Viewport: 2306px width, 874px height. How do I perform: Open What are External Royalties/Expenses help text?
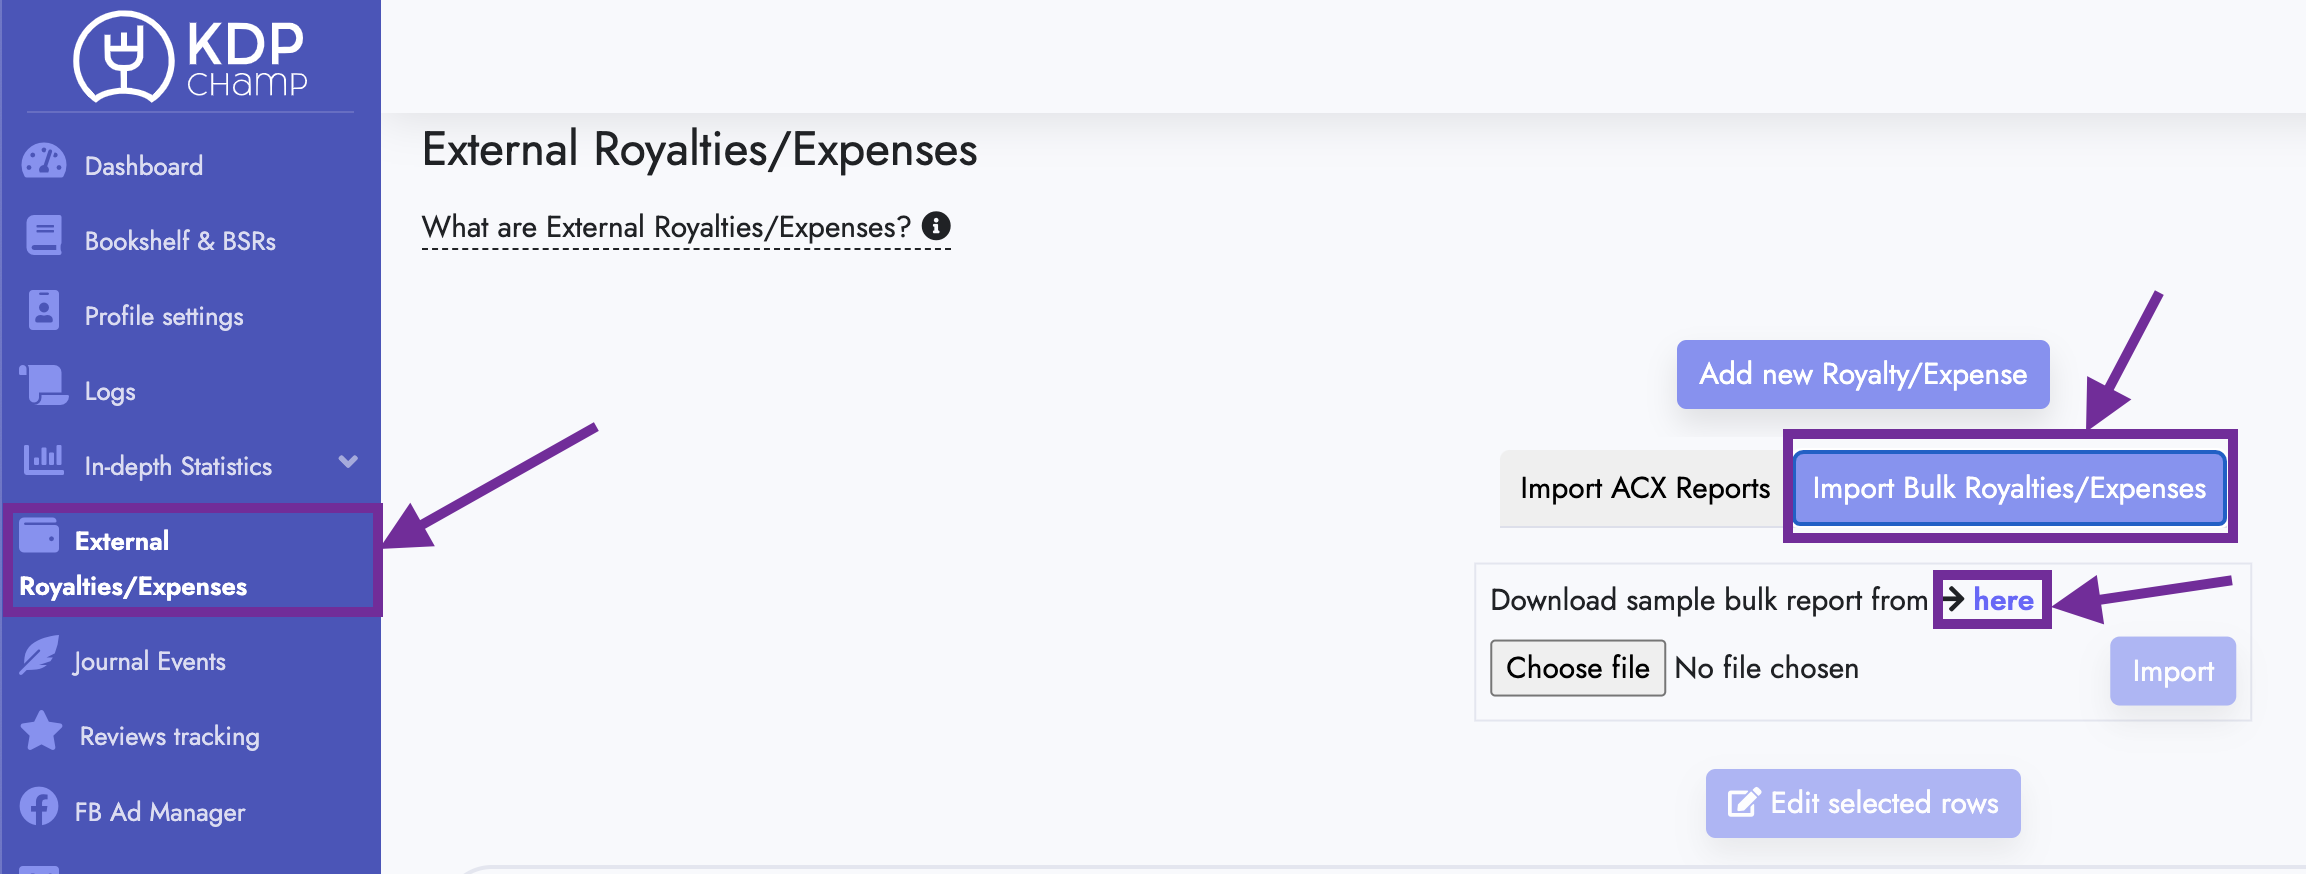[x=667, y=227]
